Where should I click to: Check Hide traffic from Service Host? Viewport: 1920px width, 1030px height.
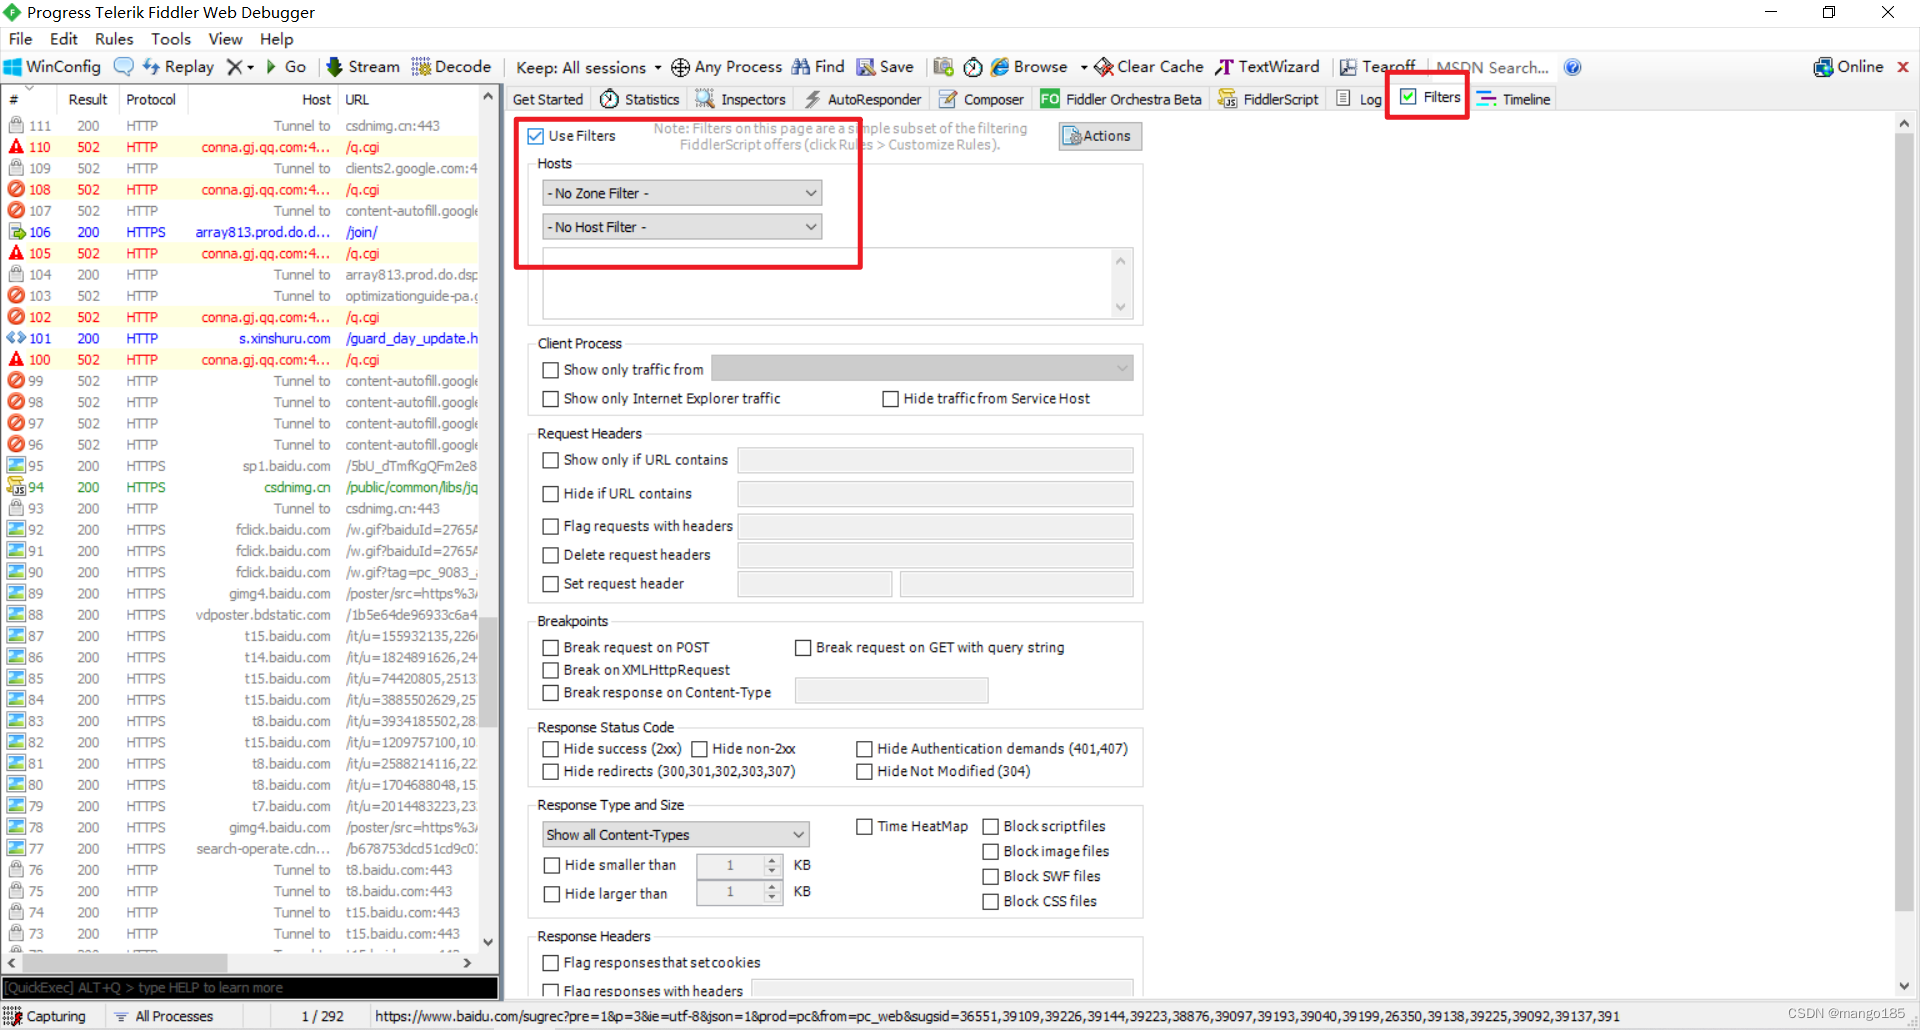pos(890,399)
